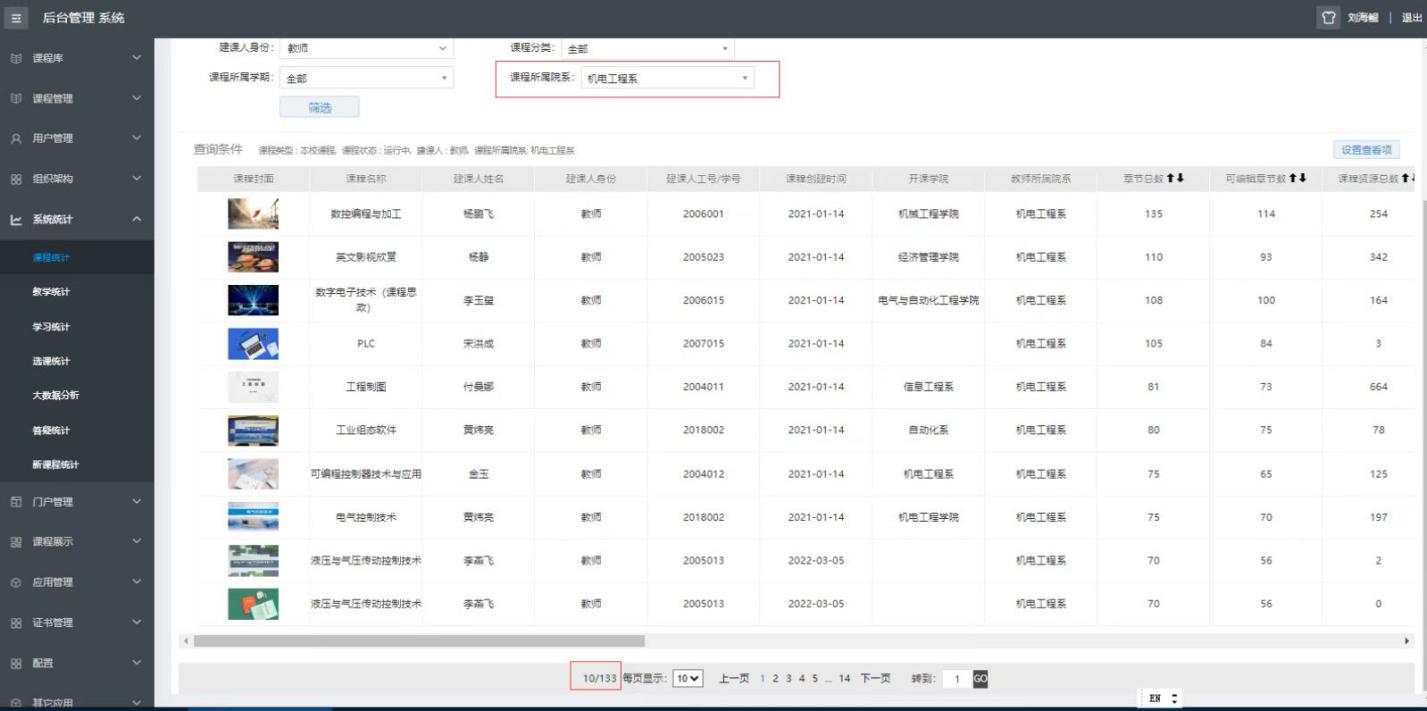
Task: Click the 系统统计 chart icon
Action: coord(16,219)
